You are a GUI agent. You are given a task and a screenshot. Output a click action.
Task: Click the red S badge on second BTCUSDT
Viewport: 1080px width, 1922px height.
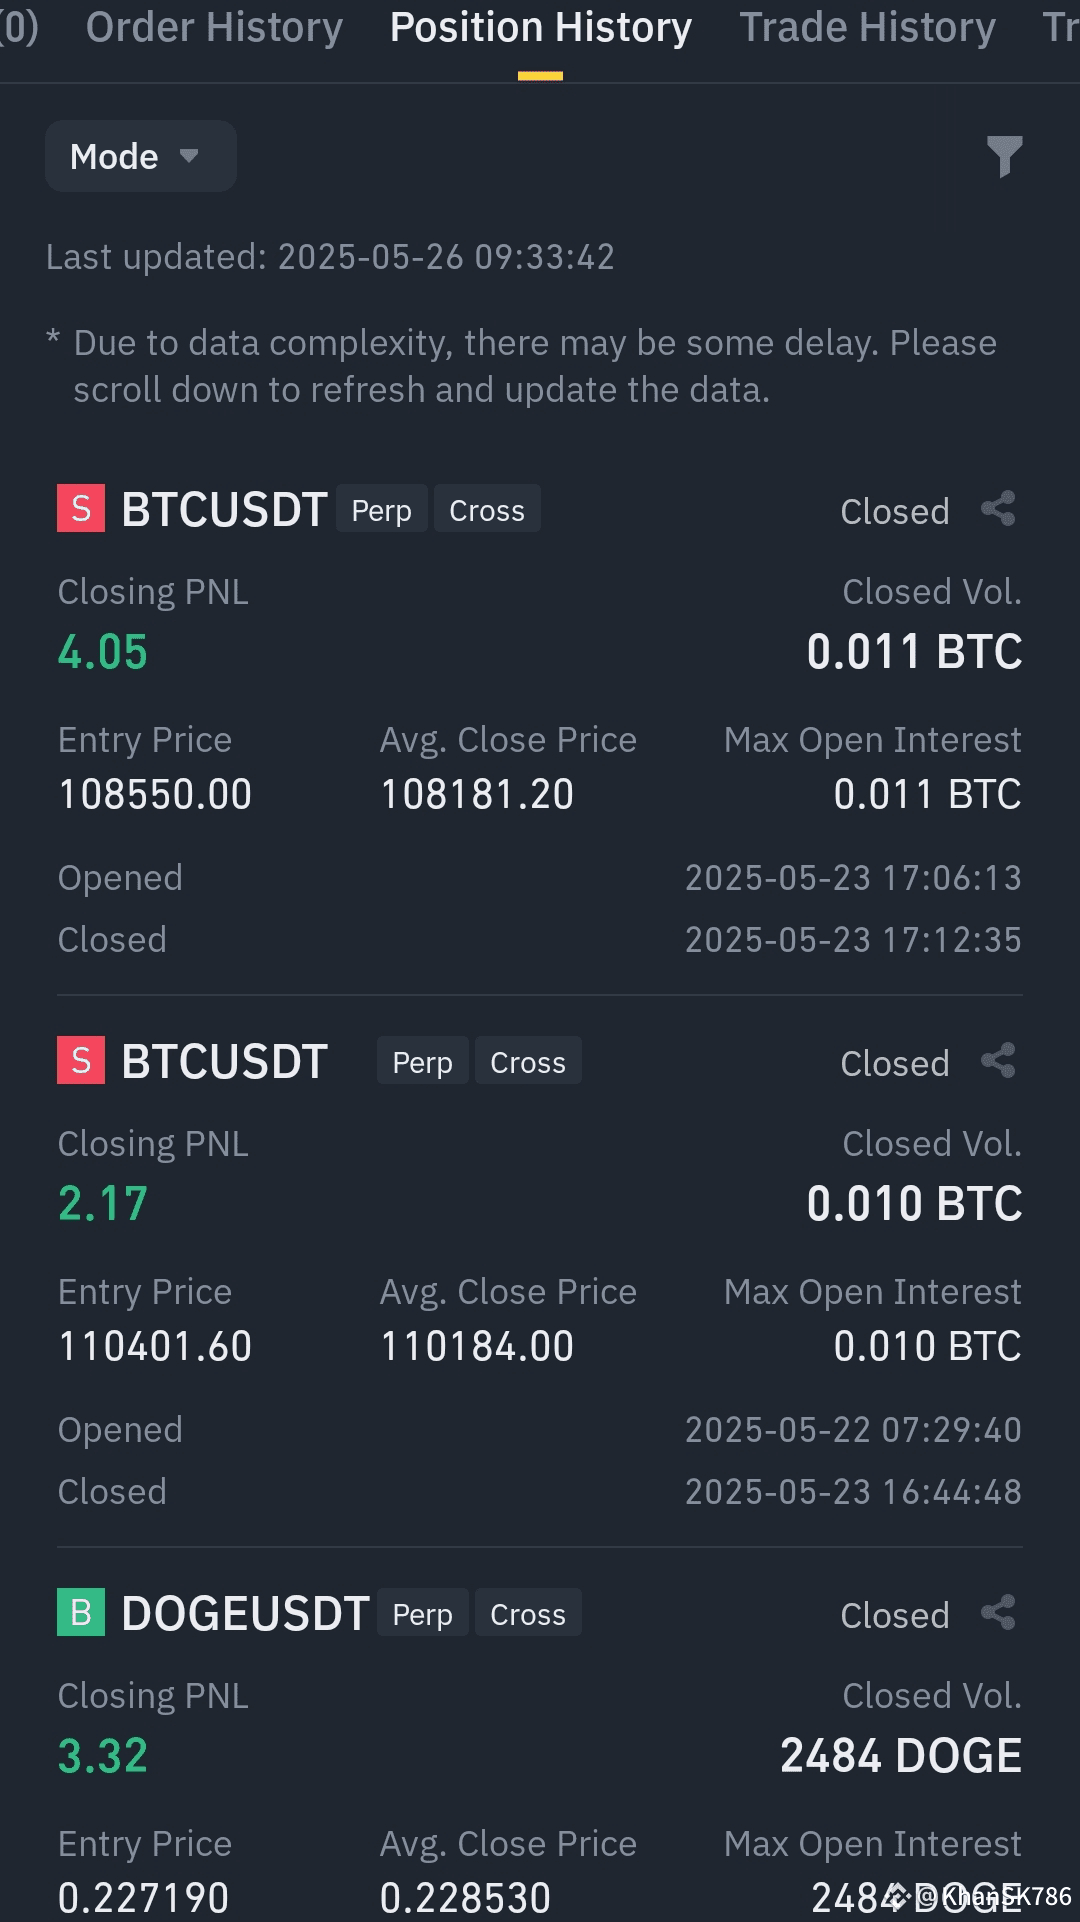(x=81, y=1060)
